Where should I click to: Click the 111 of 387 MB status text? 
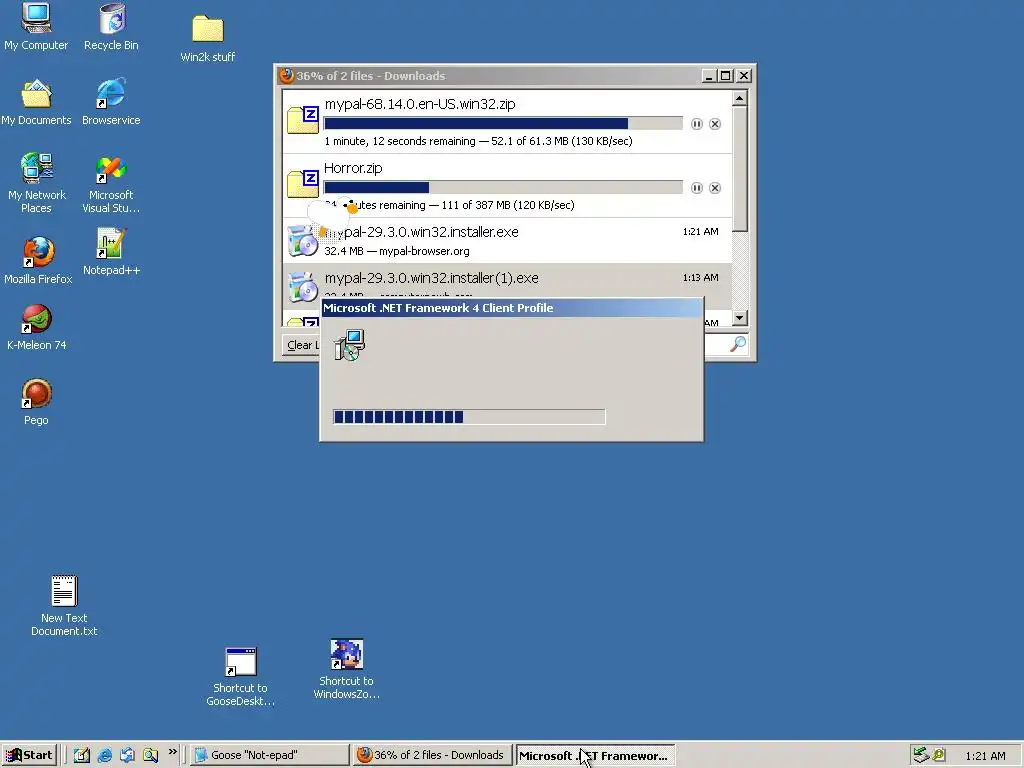click(x=476, y=205)
